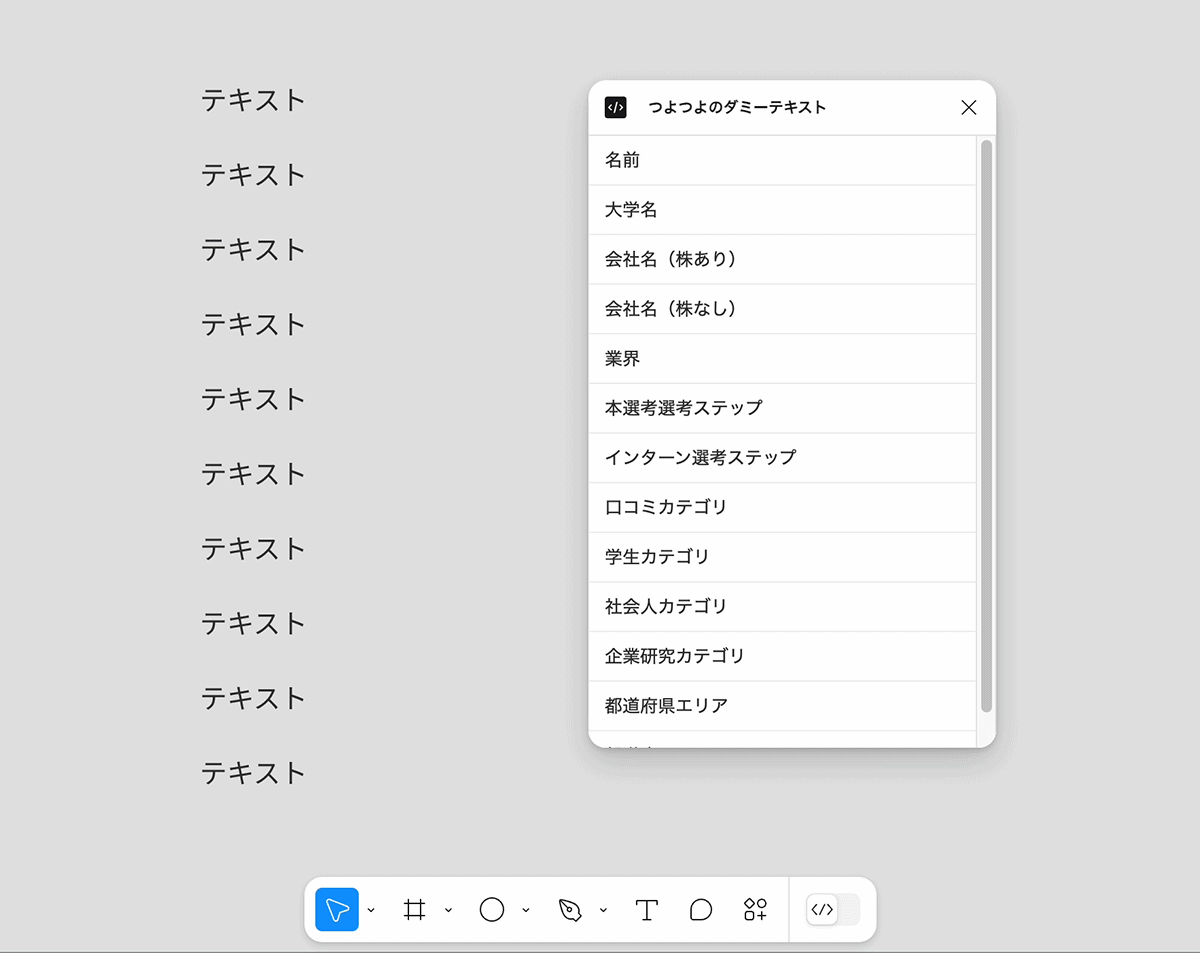Open Move tool options chevron

(x=371, y=910)
